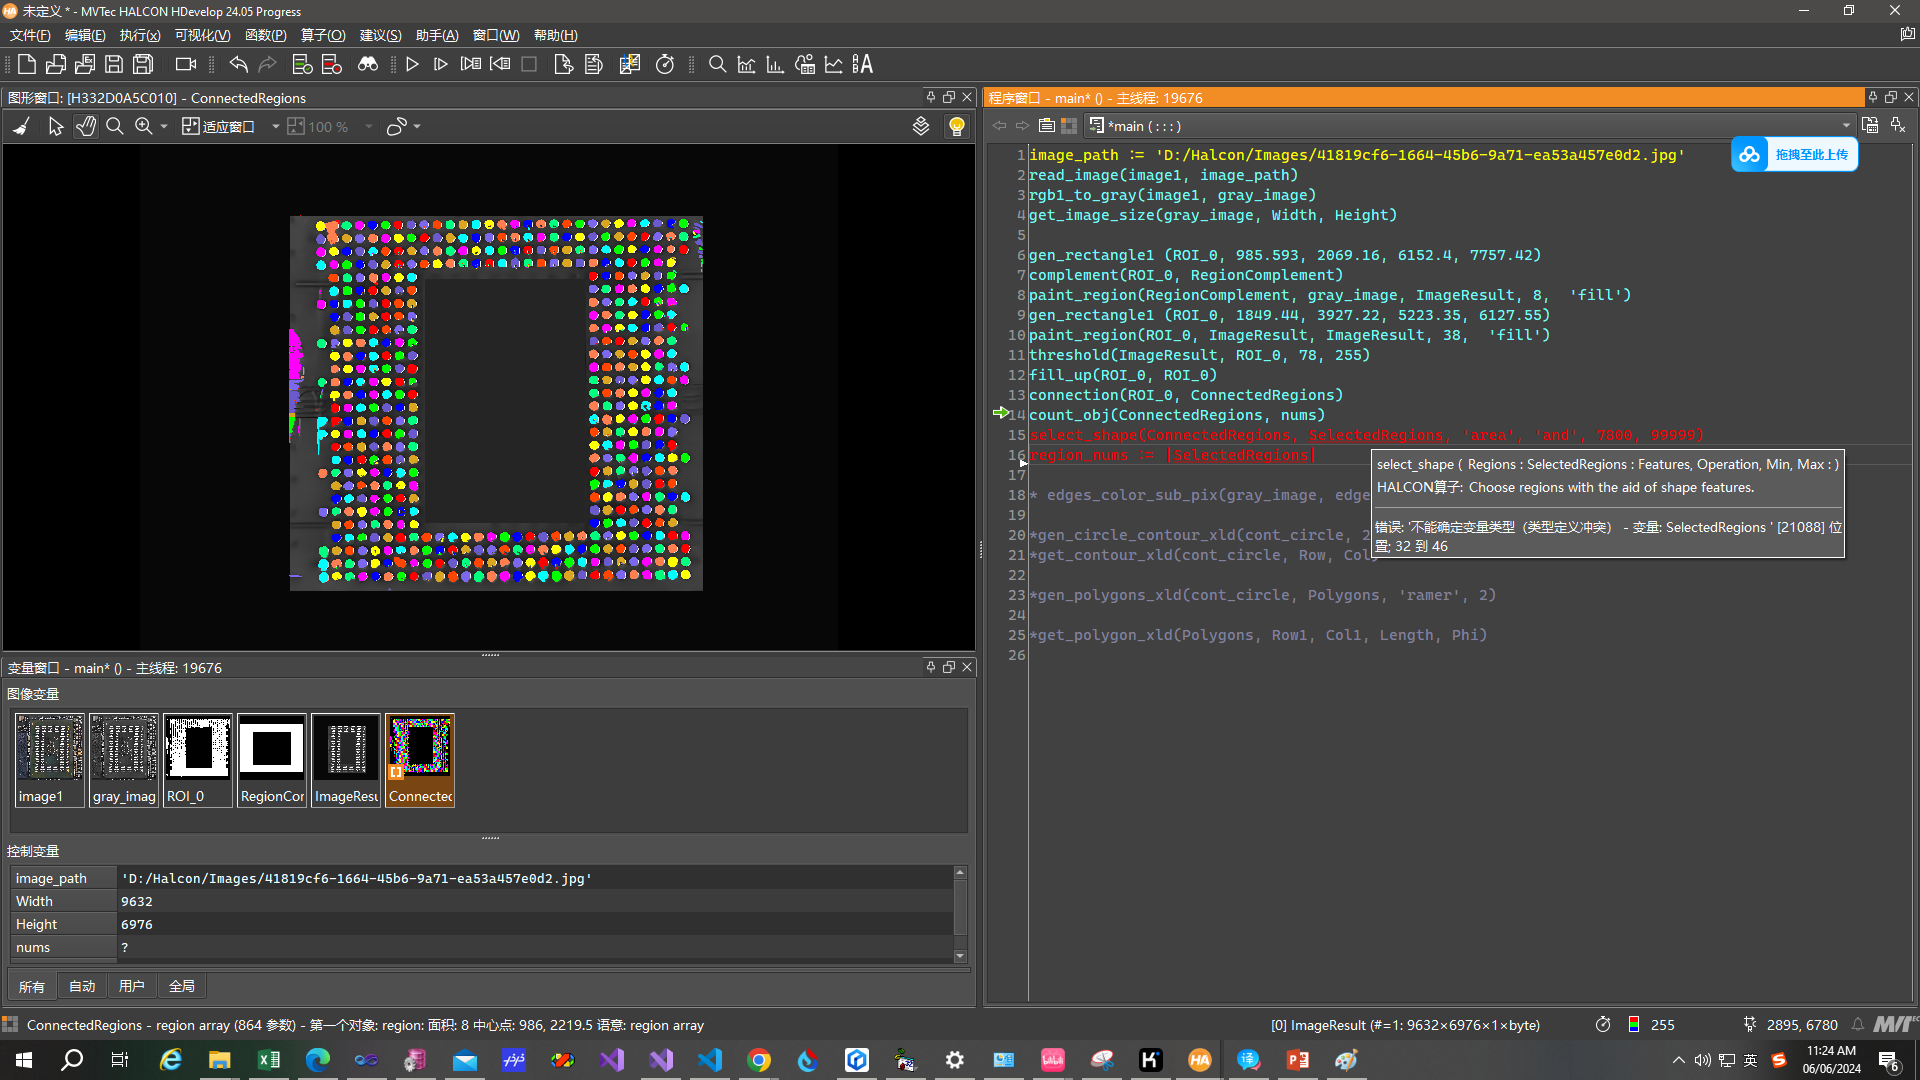
Task: Select the magnifier zoom tool in graphics window
Action: (x=115, y=127)
